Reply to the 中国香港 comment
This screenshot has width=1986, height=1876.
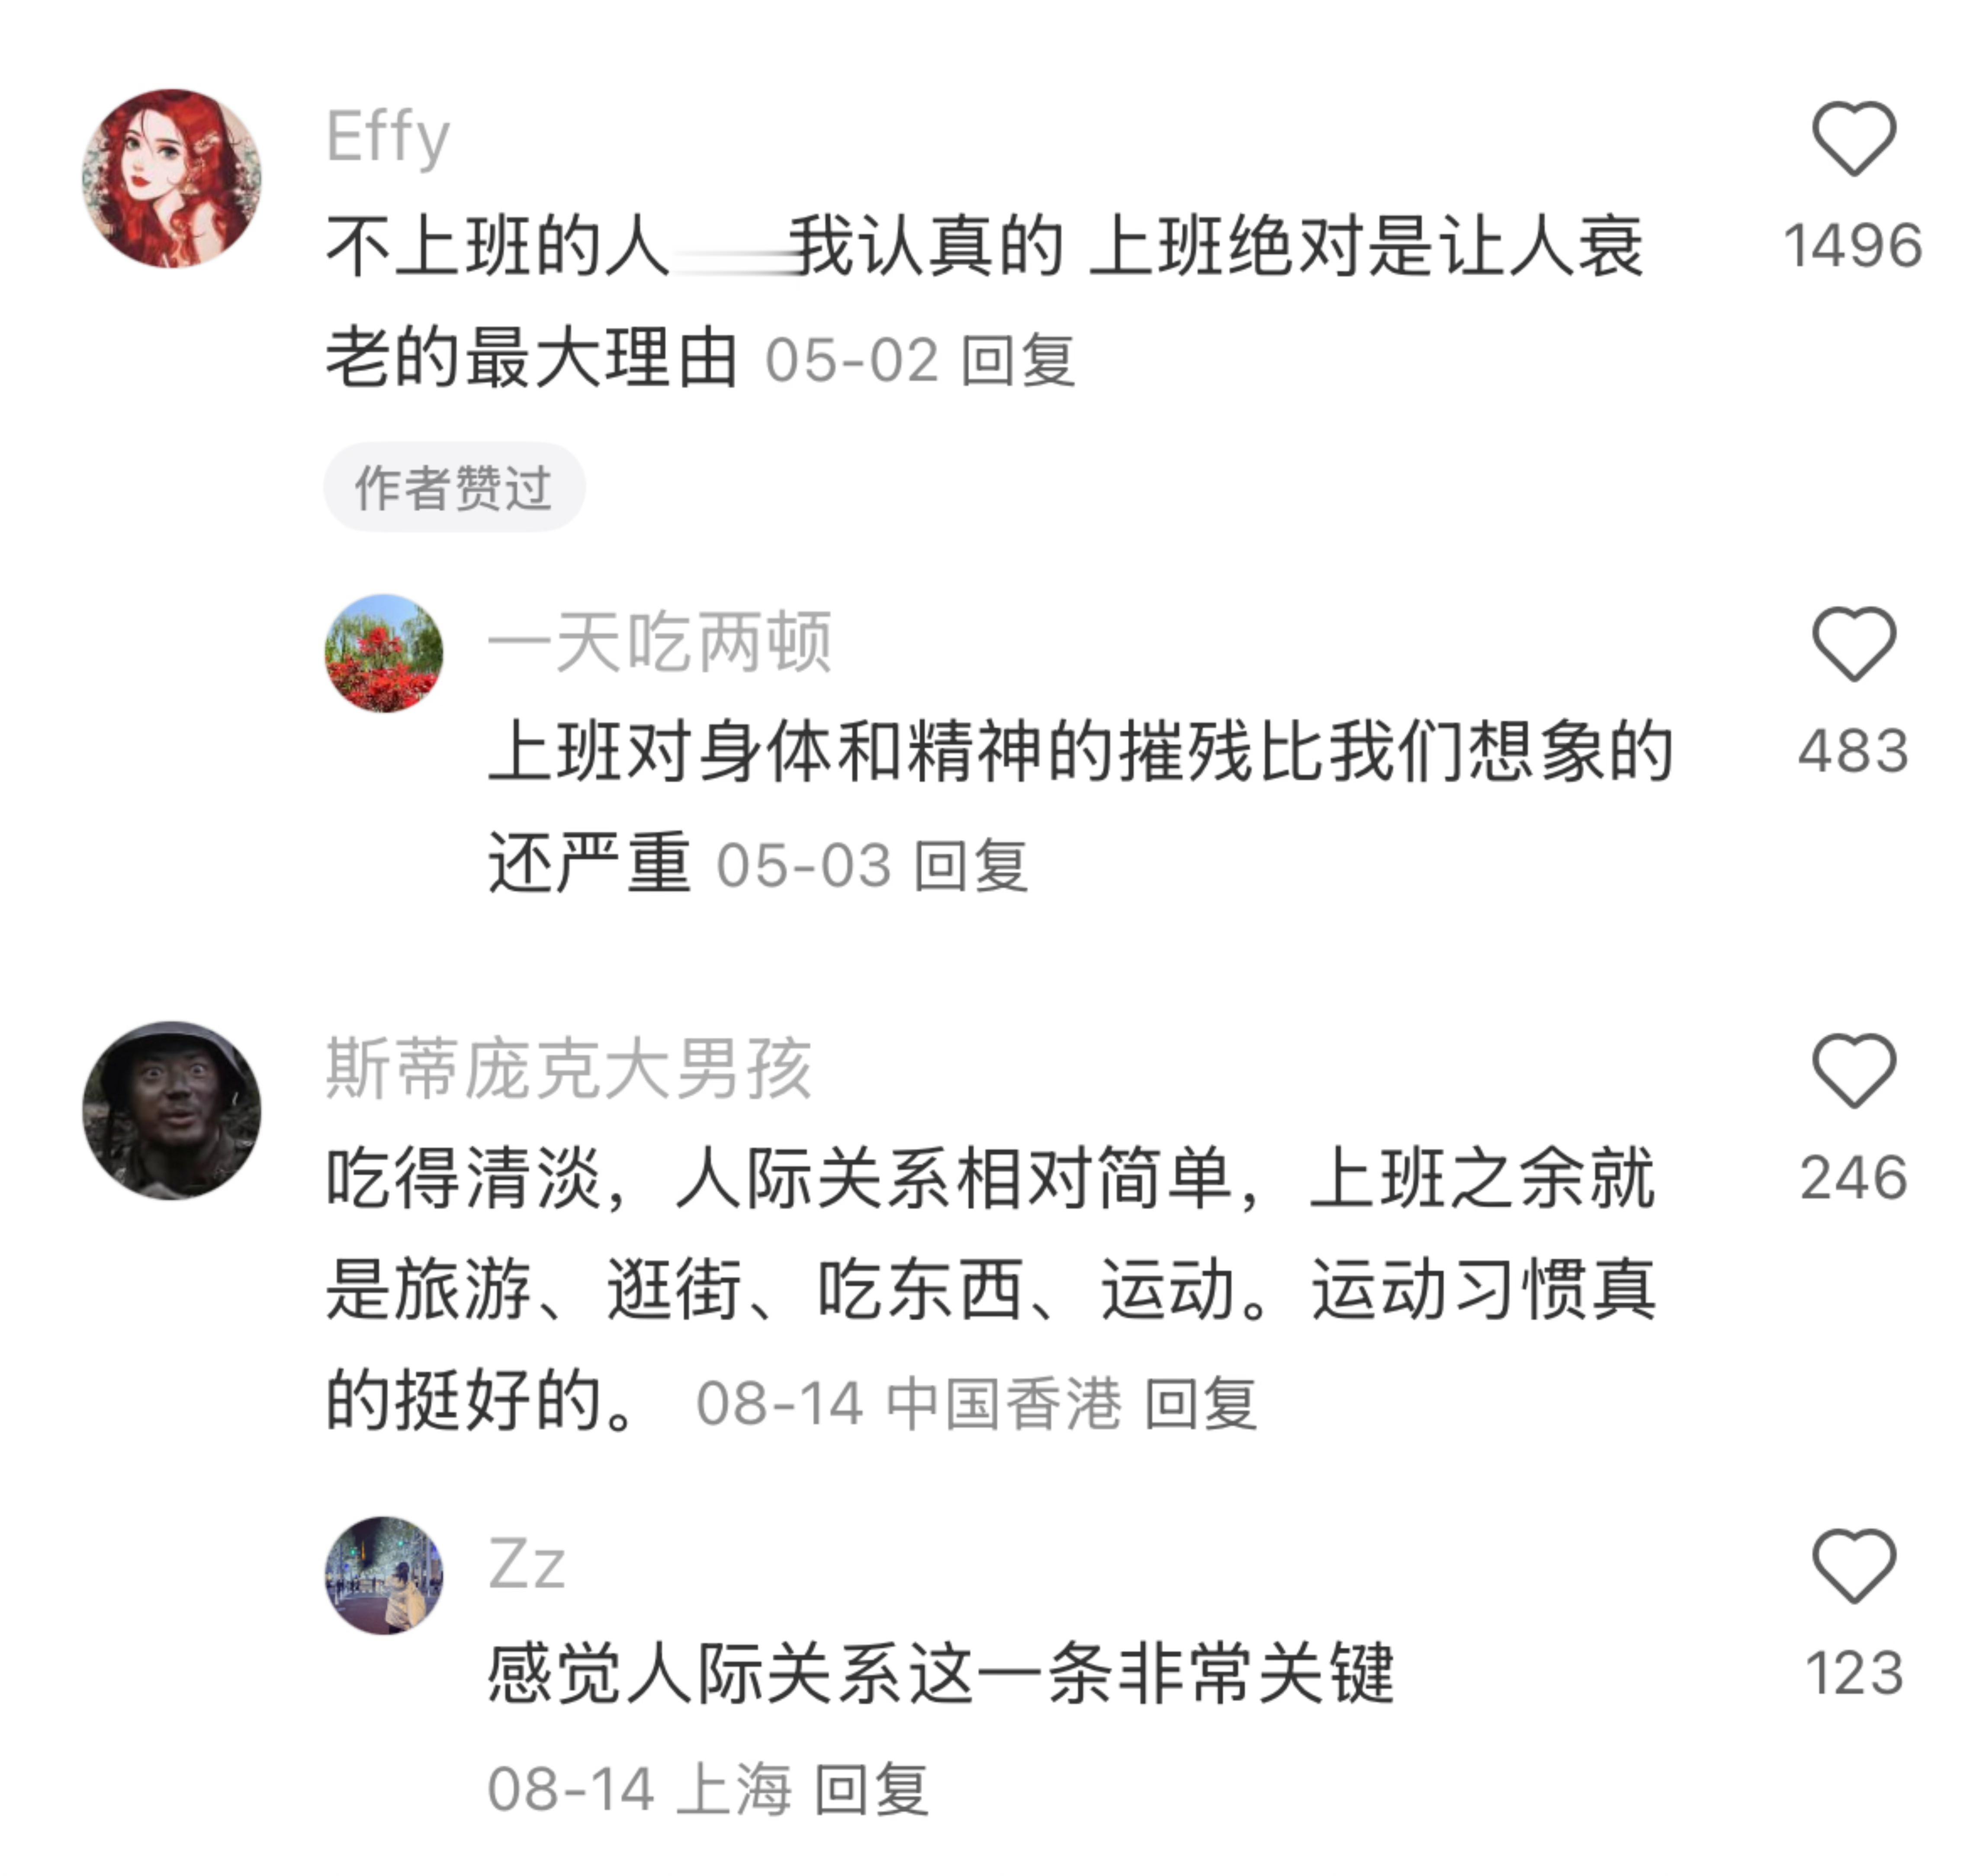[1200, 1403]
